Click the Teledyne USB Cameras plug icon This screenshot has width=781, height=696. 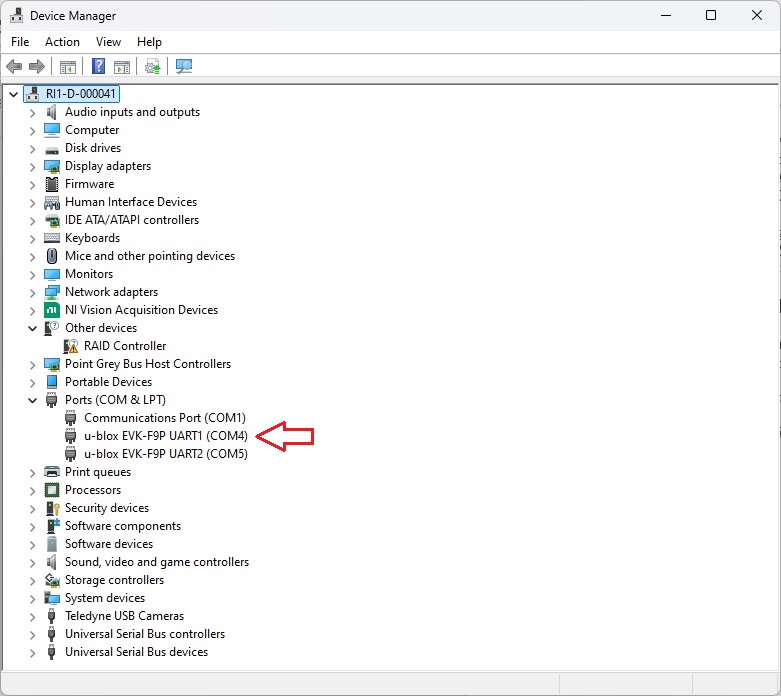pos(51,616)
